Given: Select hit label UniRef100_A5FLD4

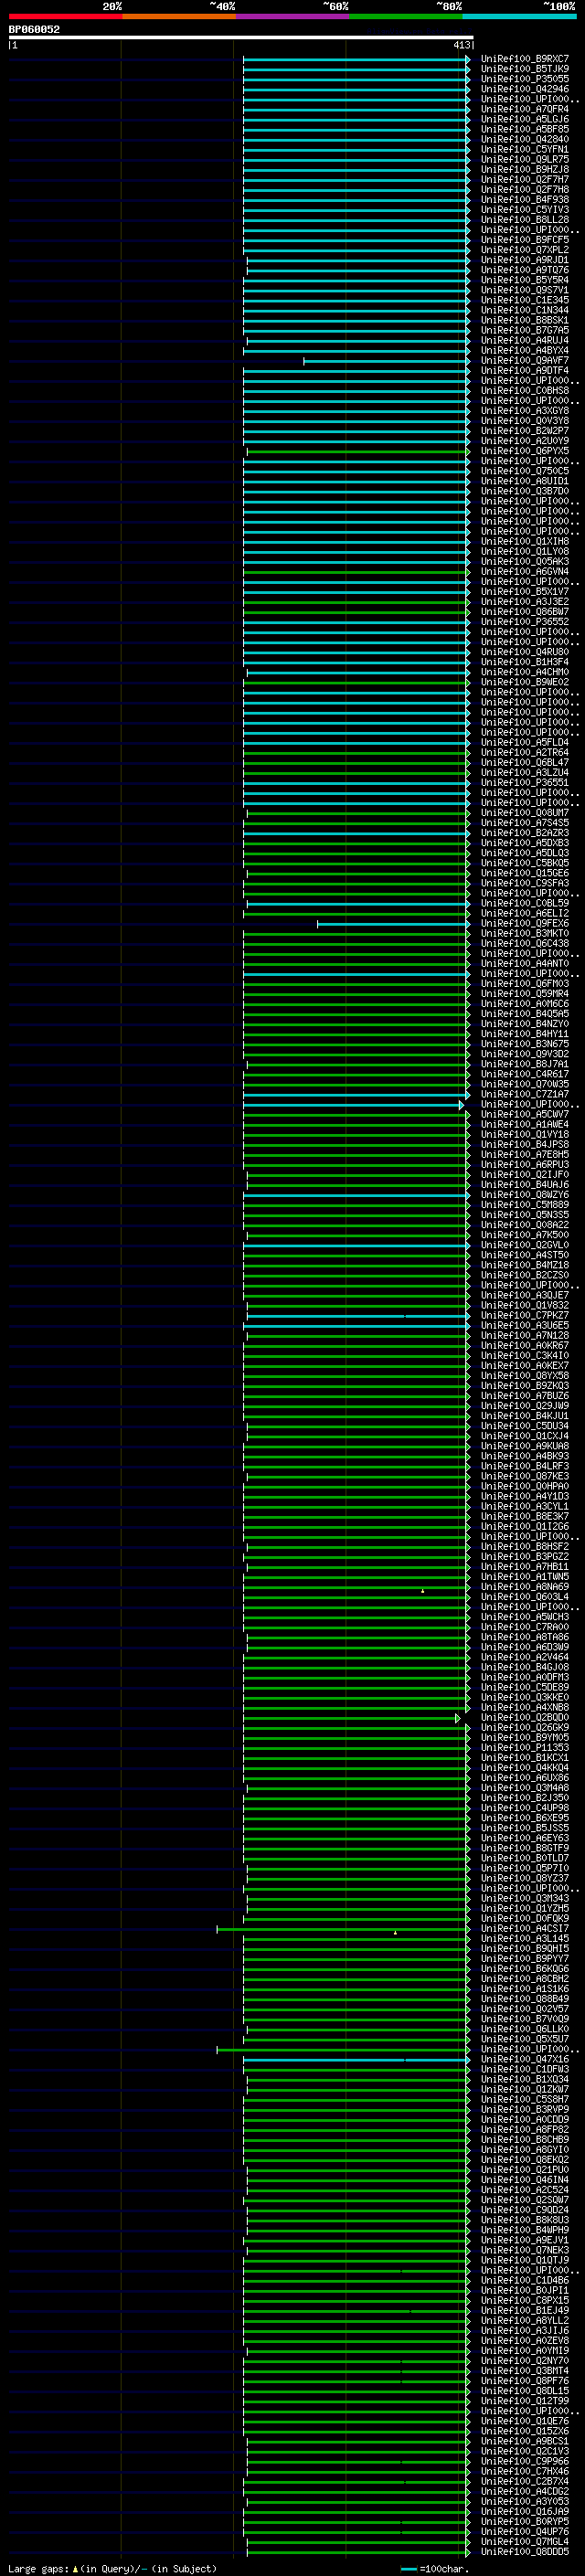Looking at the screenshot, I should 525,742.
